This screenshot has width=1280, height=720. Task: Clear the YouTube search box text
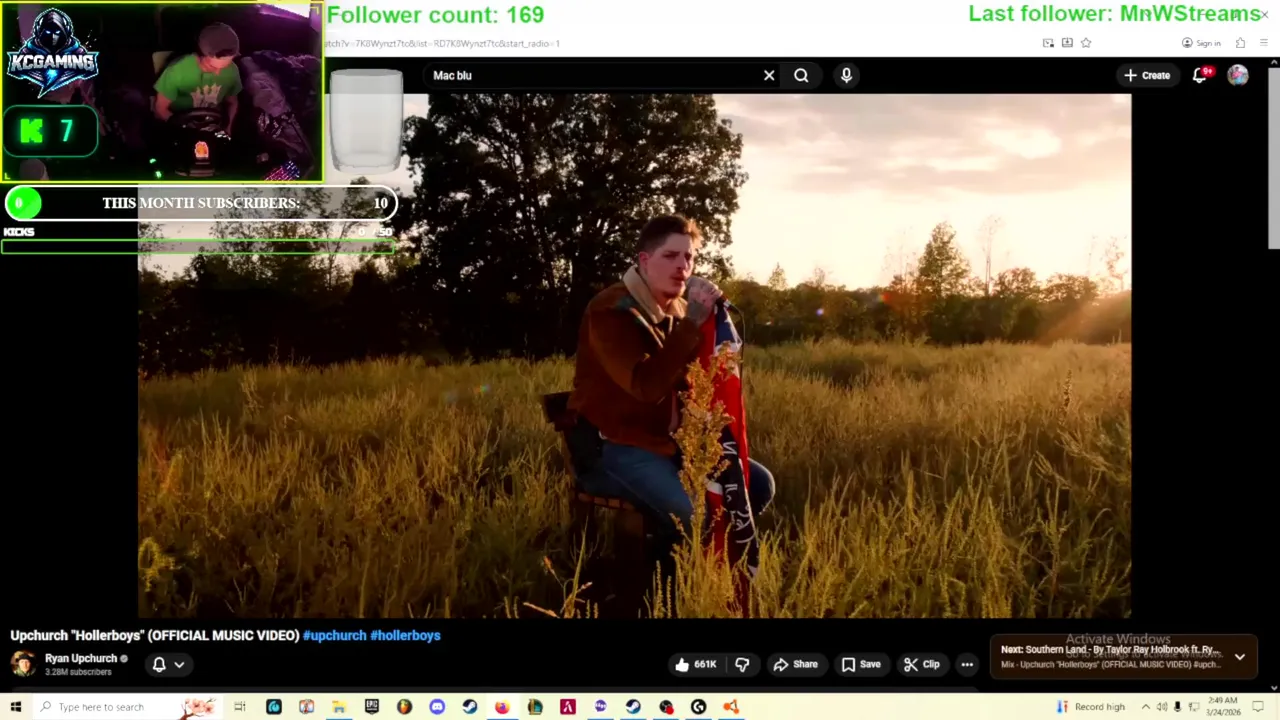click(x=769, y=75)
